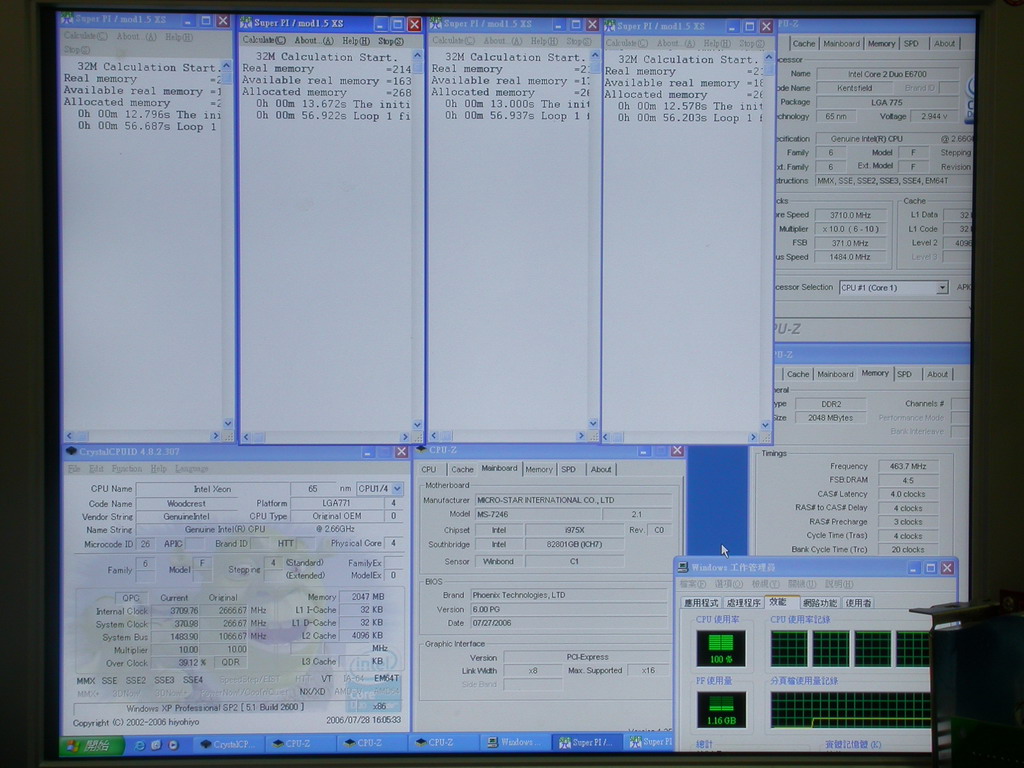Open Memory tab in CPU-Z Mainboard window
This screenshot has width=1024, height=768.
(539, 470)
